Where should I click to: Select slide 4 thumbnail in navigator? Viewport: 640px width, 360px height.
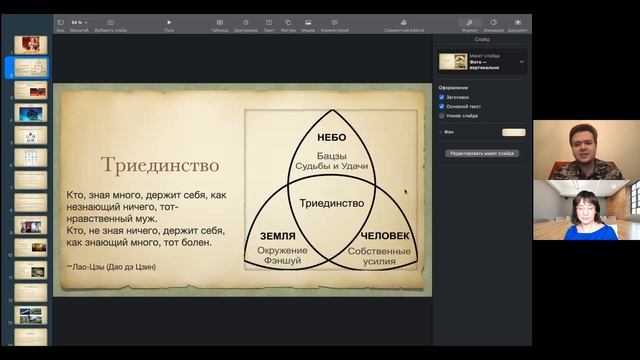tap(31, 113)
